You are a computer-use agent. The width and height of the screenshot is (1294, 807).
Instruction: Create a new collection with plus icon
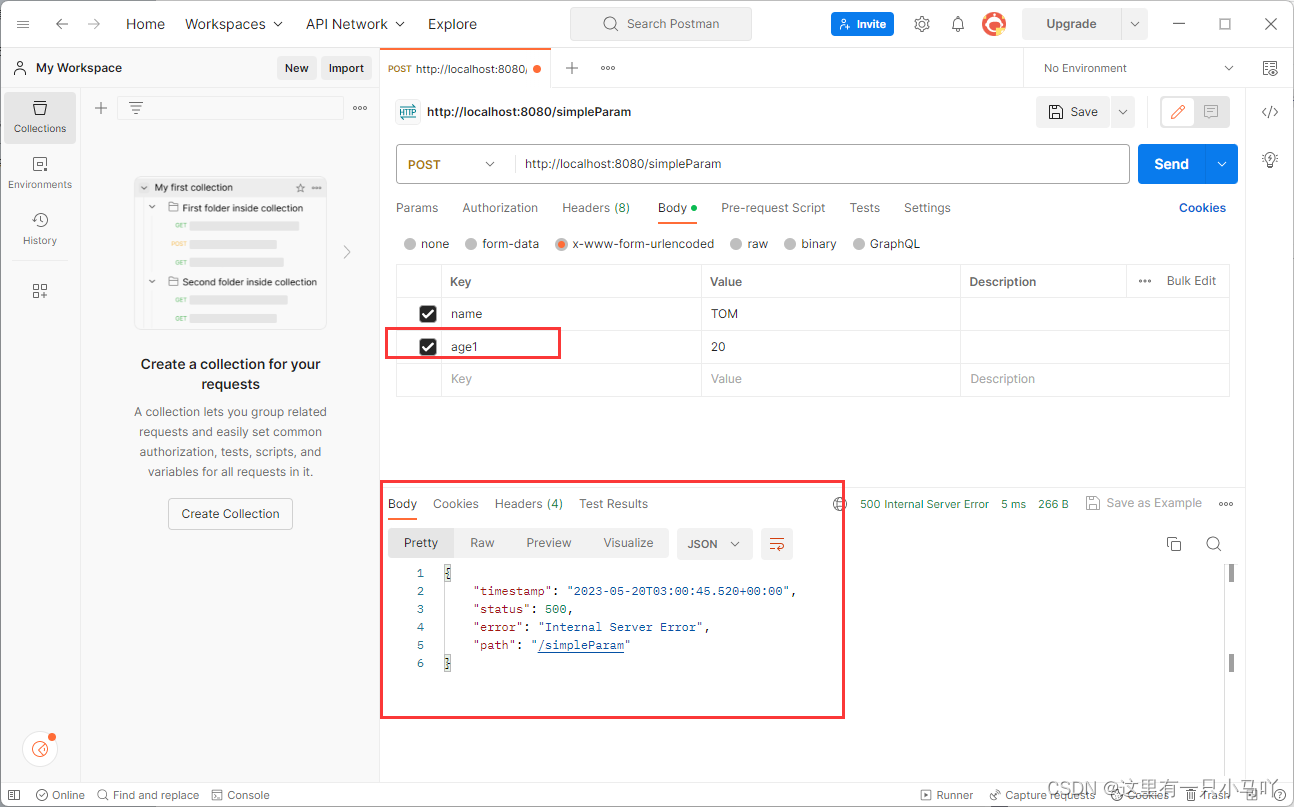click(x=101, y=108)
